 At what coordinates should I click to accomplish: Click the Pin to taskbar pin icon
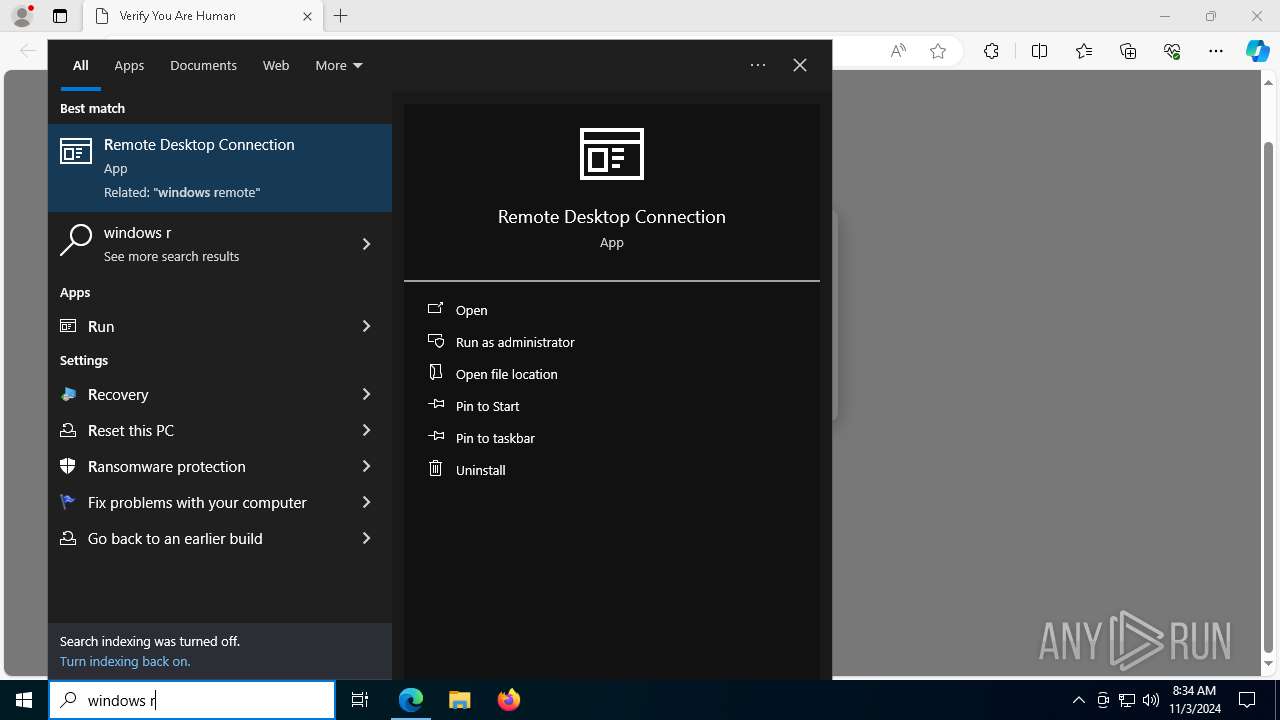[436, 436]
